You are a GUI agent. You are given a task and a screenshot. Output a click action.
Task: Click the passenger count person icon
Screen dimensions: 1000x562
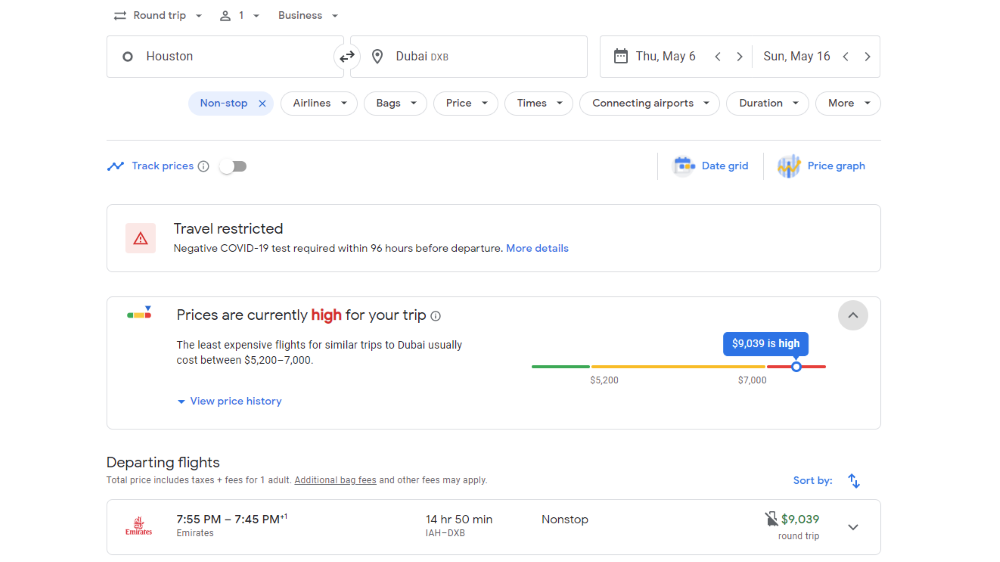pos(225,16)
